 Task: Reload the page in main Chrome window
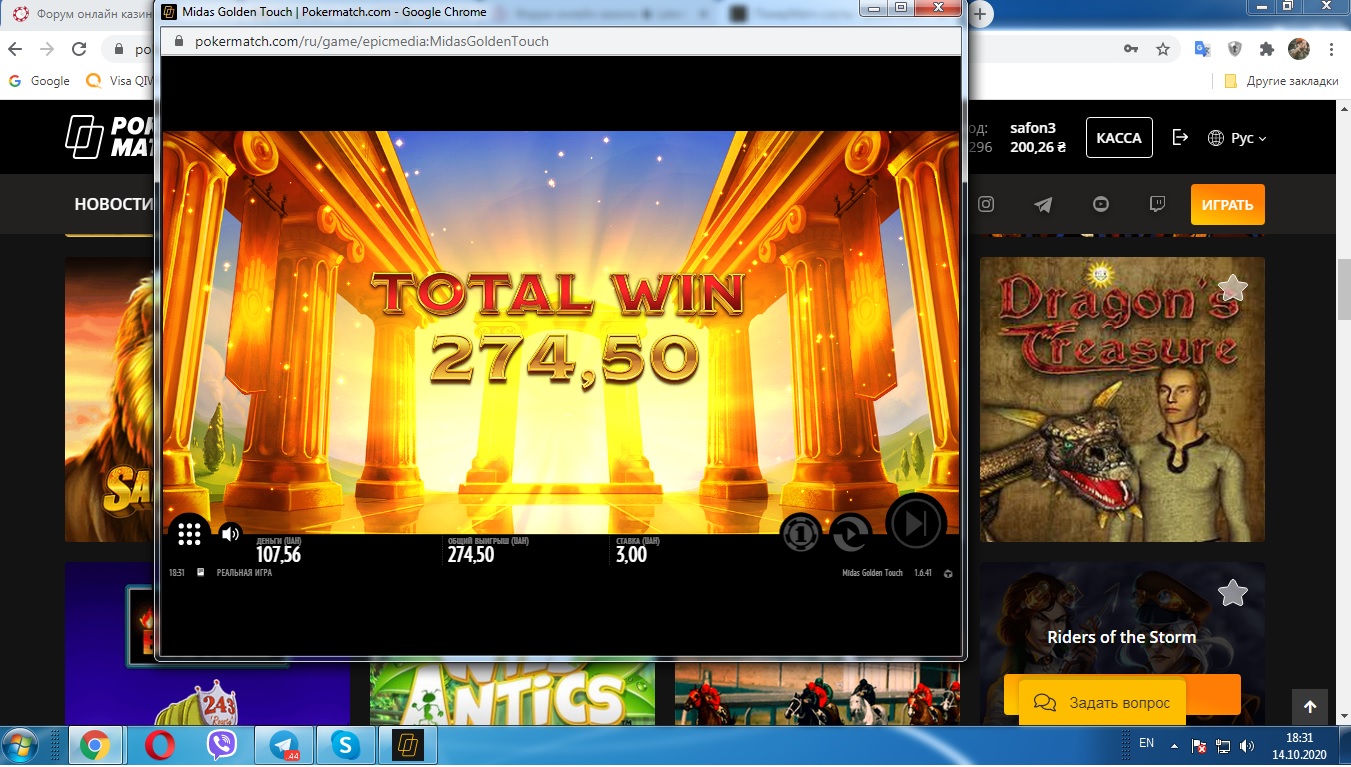[x=80, y=49]
